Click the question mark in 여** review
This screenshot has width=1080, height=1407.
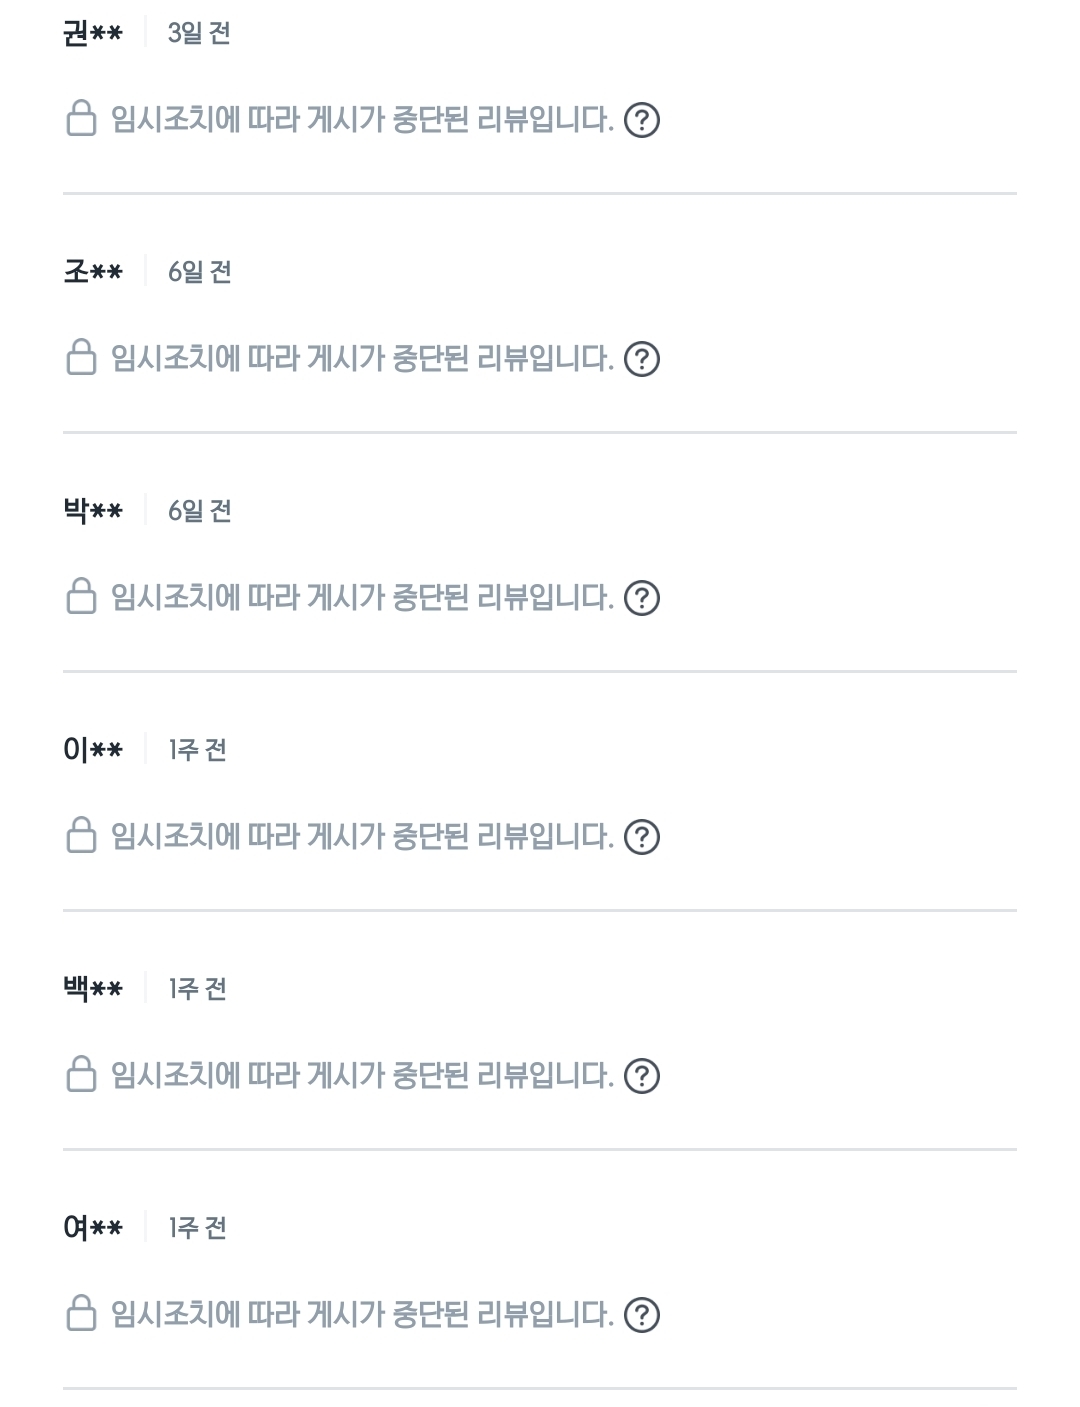click(x=641, y=1315)
